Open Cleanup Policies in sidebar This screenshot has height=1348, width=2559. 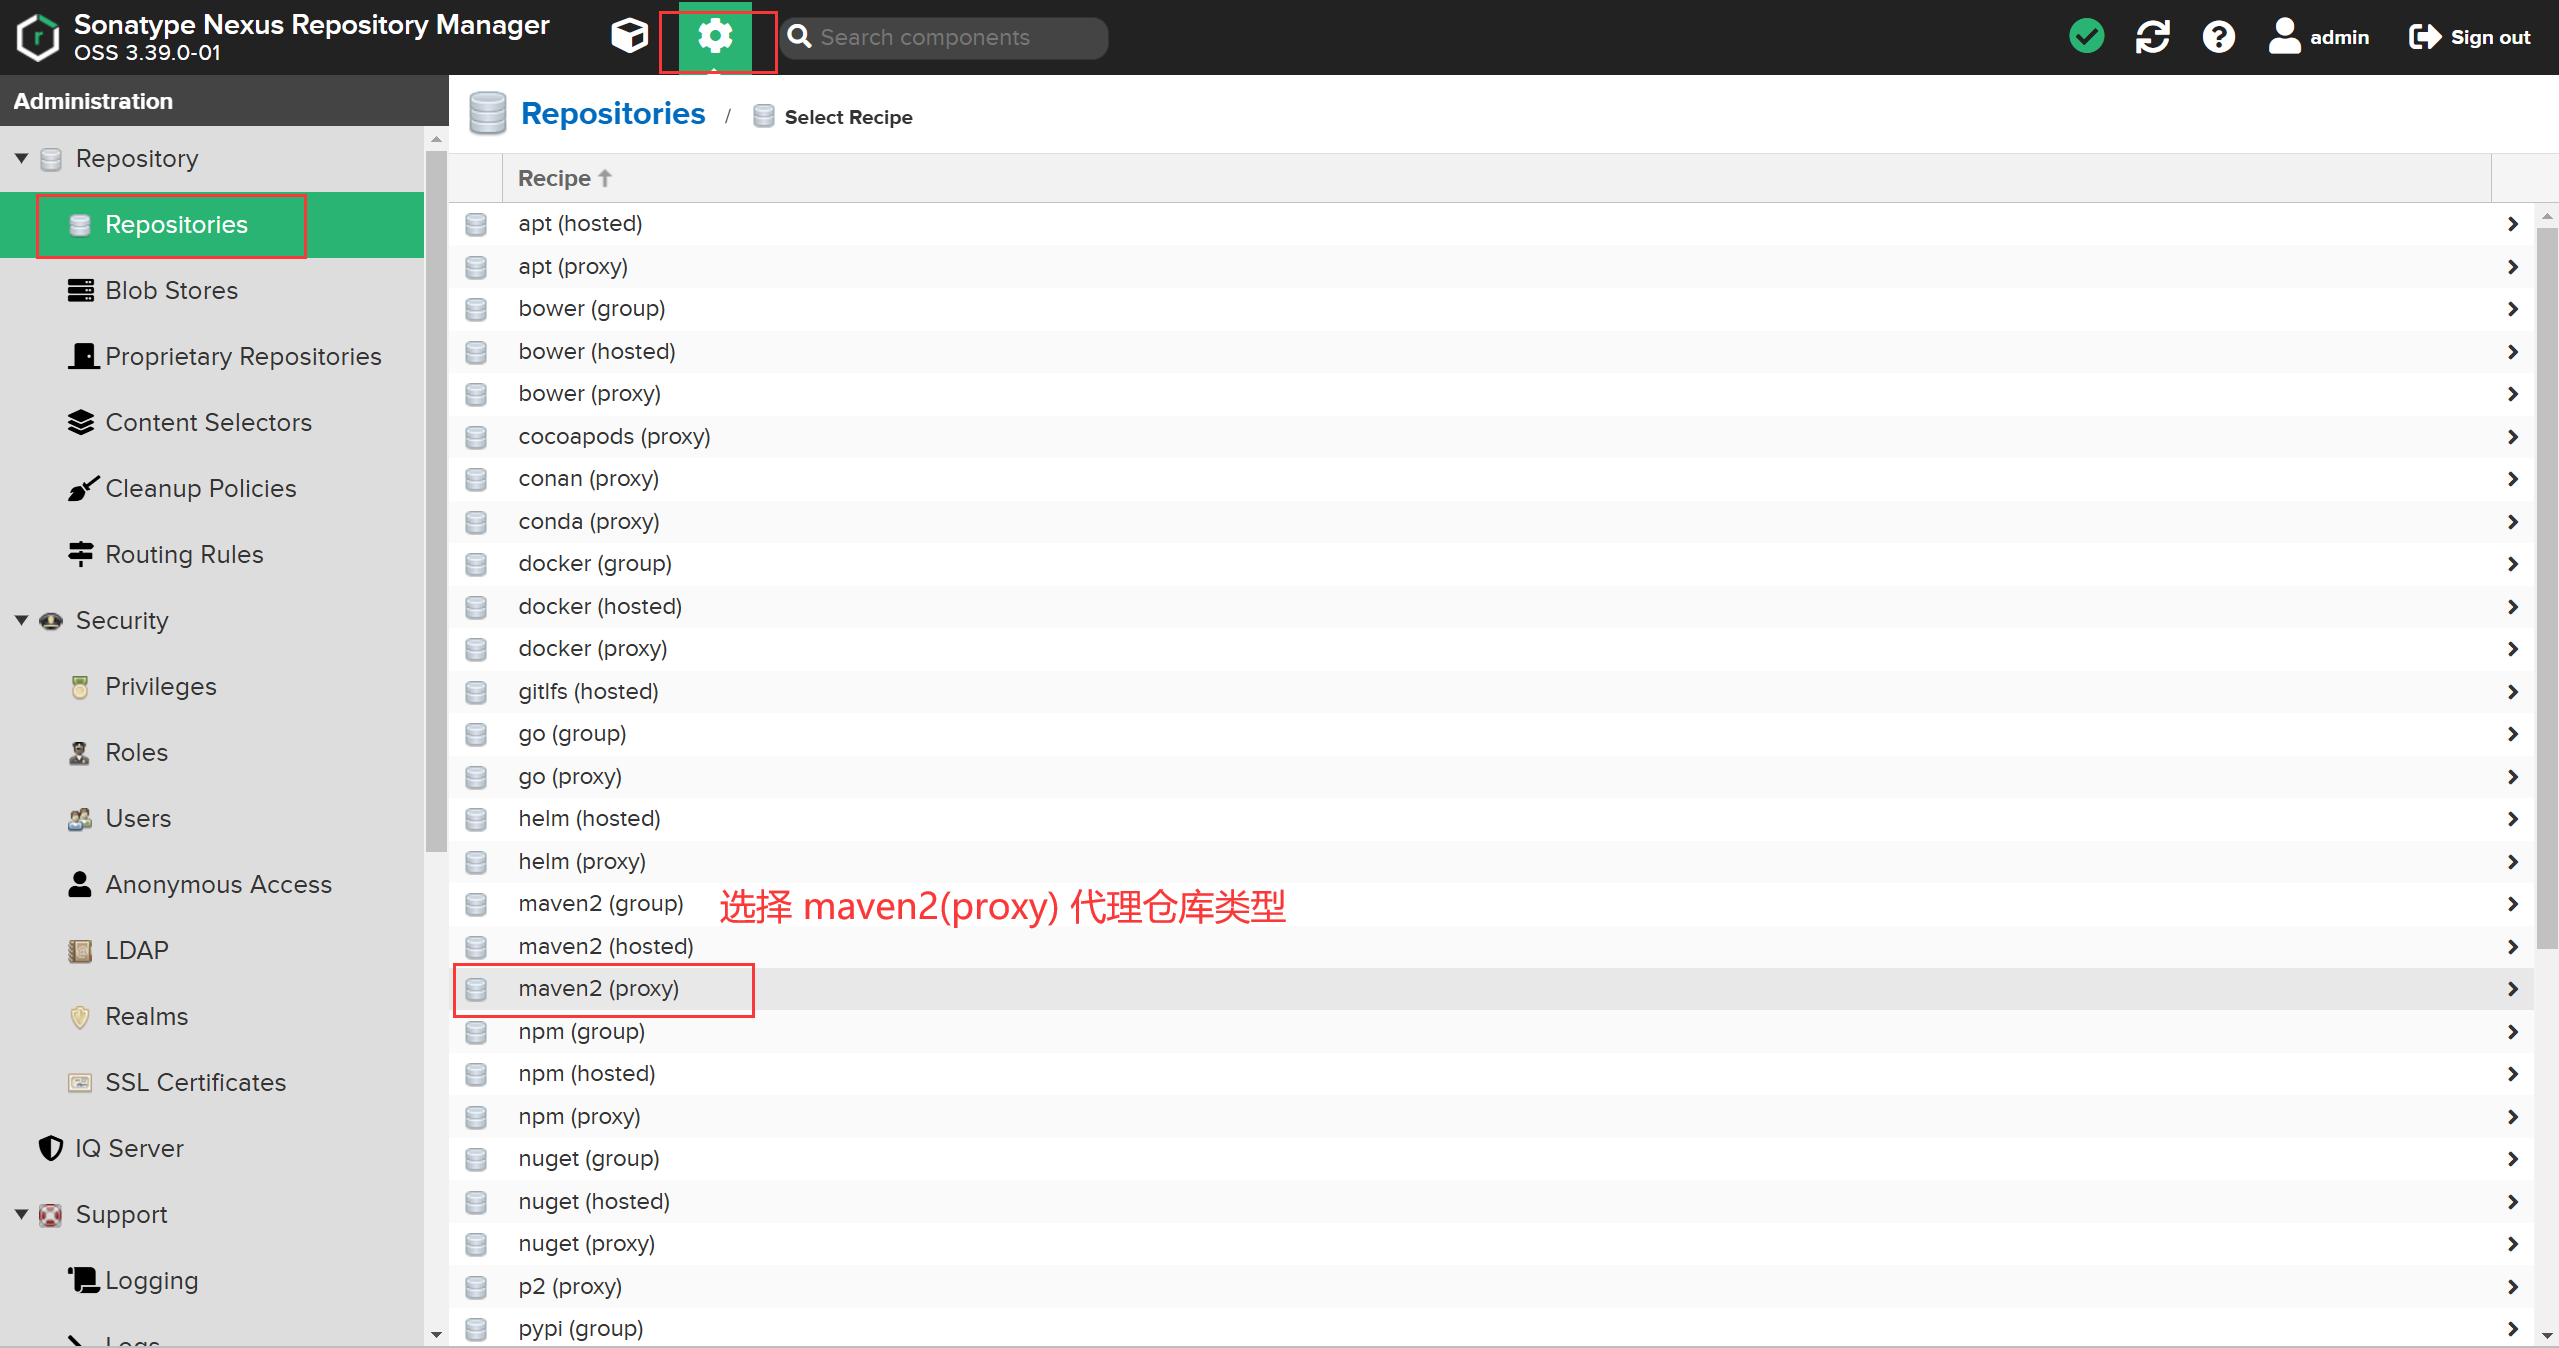pos(200,488)
